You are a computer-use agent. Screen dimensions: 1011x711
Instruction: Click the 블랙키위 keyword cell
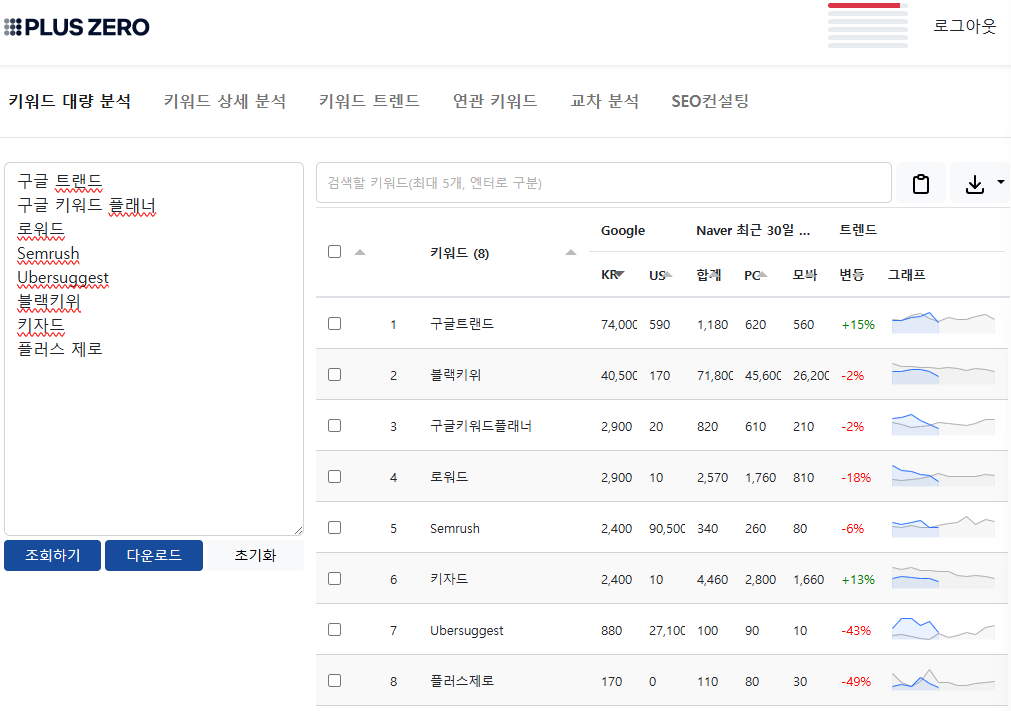[x=455, y=375]
